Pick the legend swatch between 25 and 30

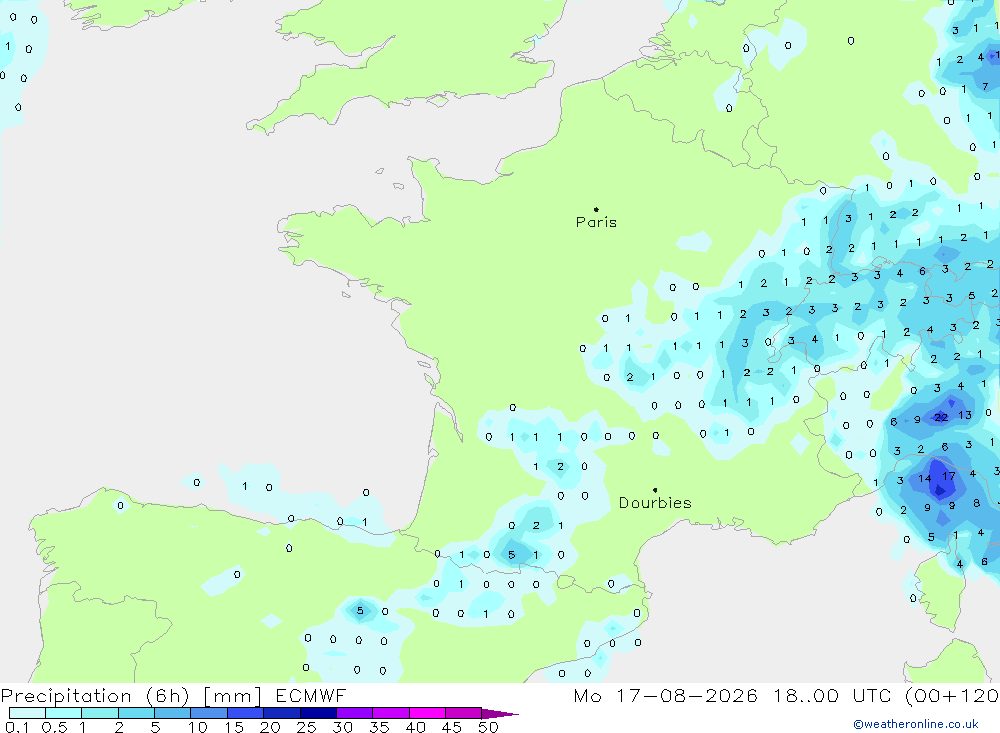click(x=318, y=713)
